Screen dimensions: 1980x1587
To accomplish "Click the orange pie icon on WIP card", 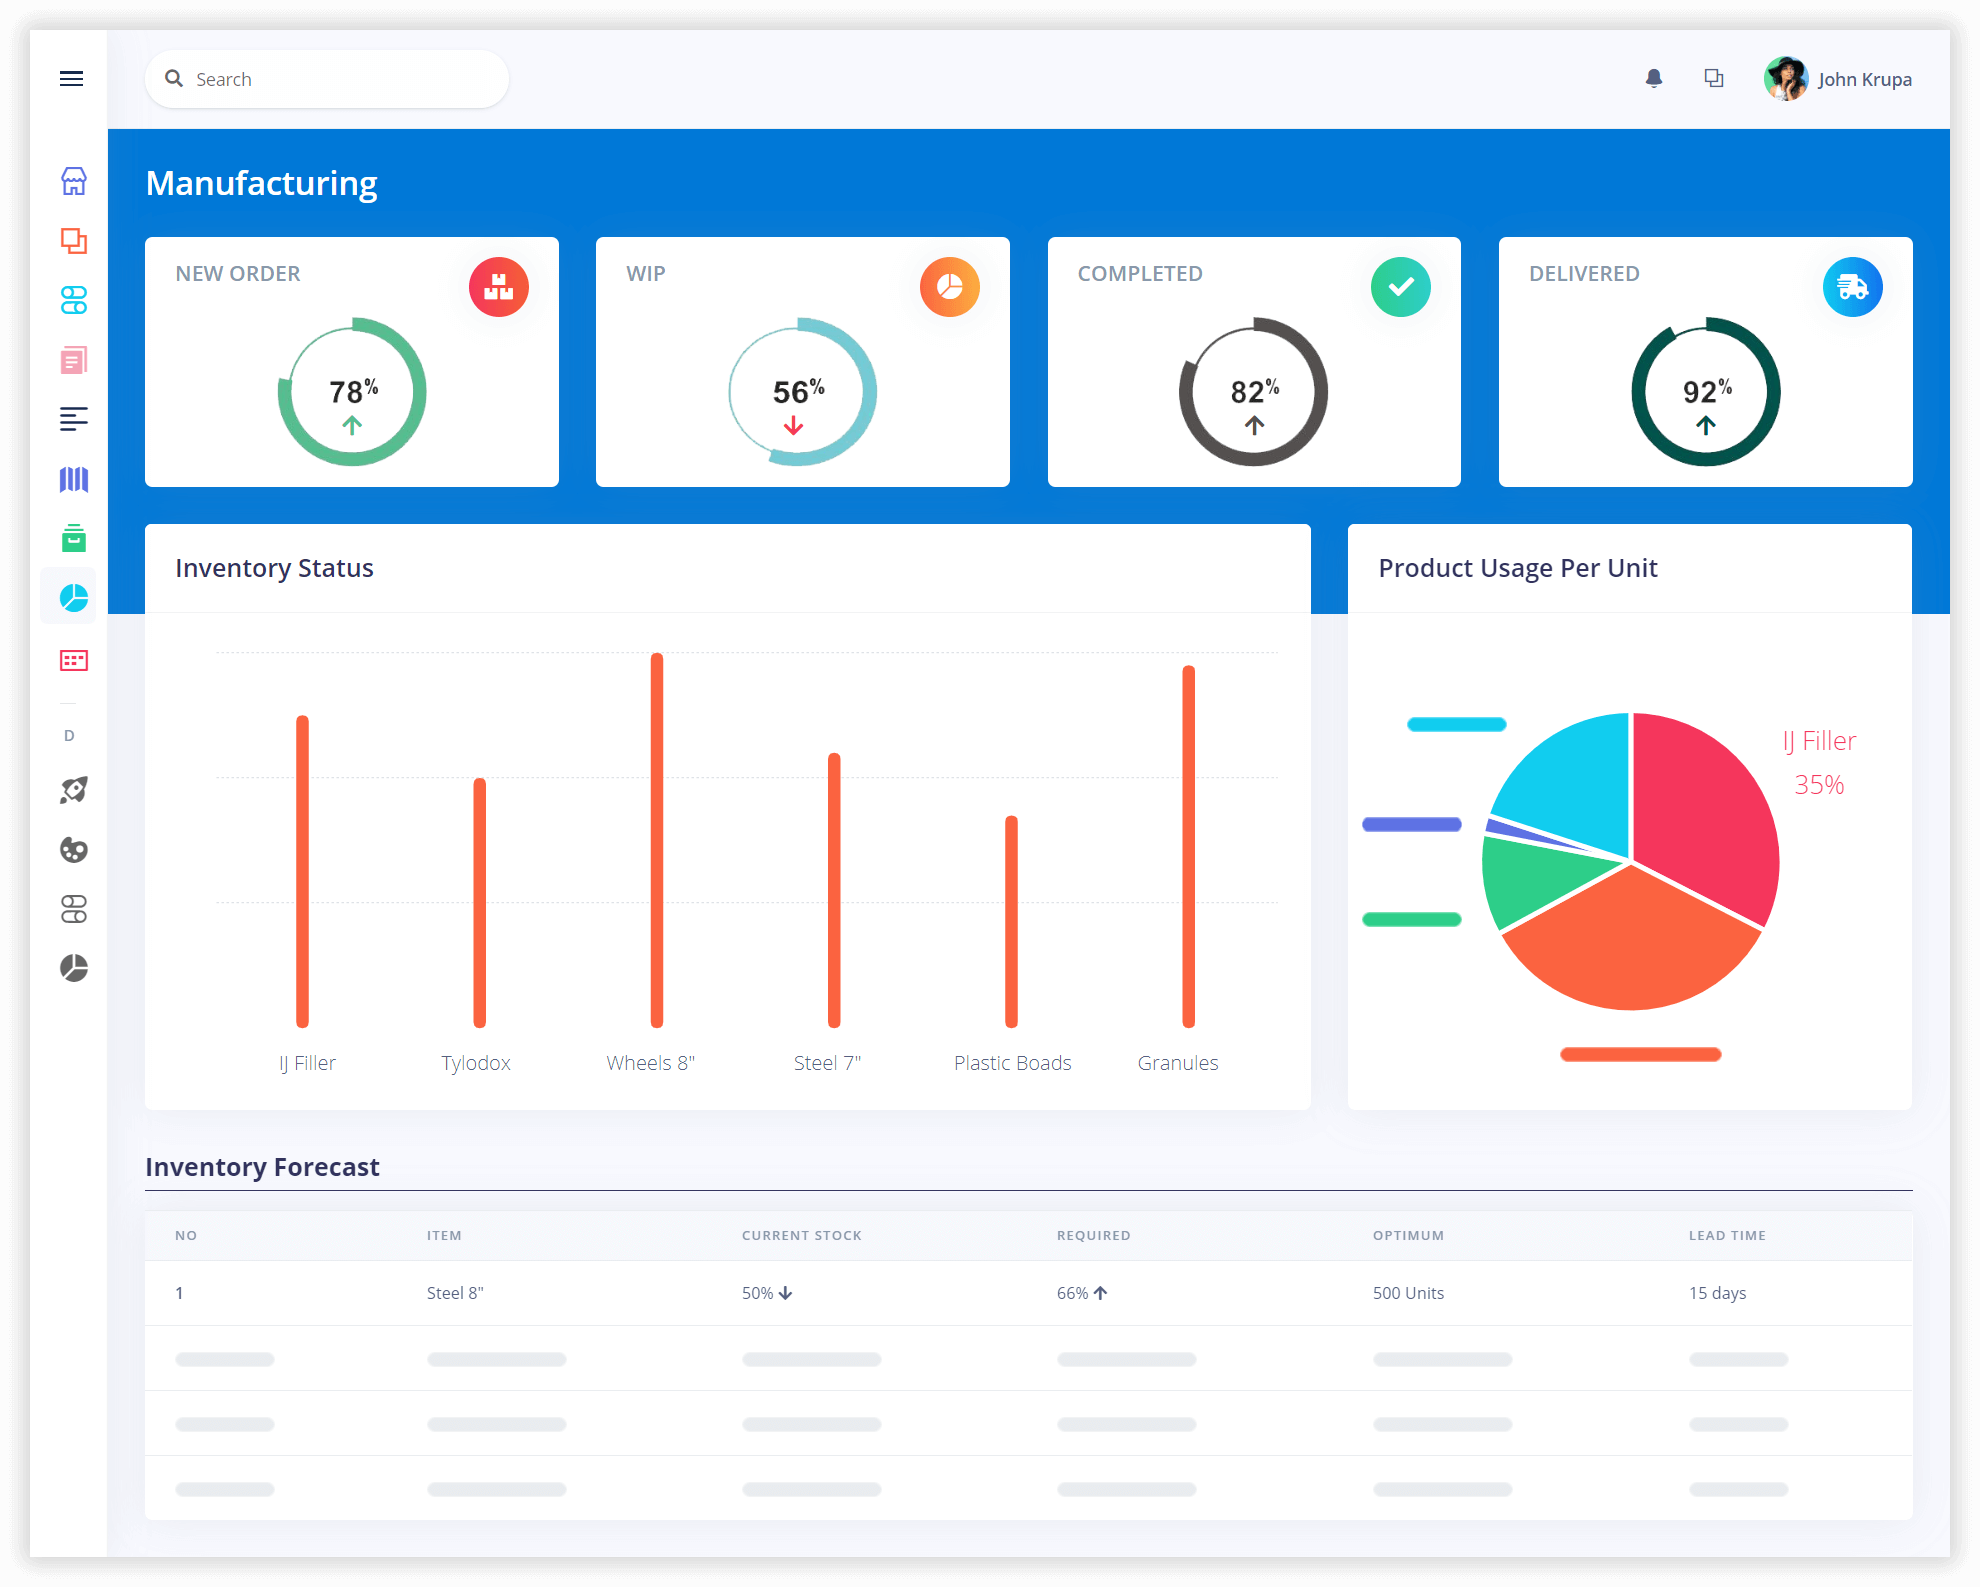I will (x=950, y=287).
